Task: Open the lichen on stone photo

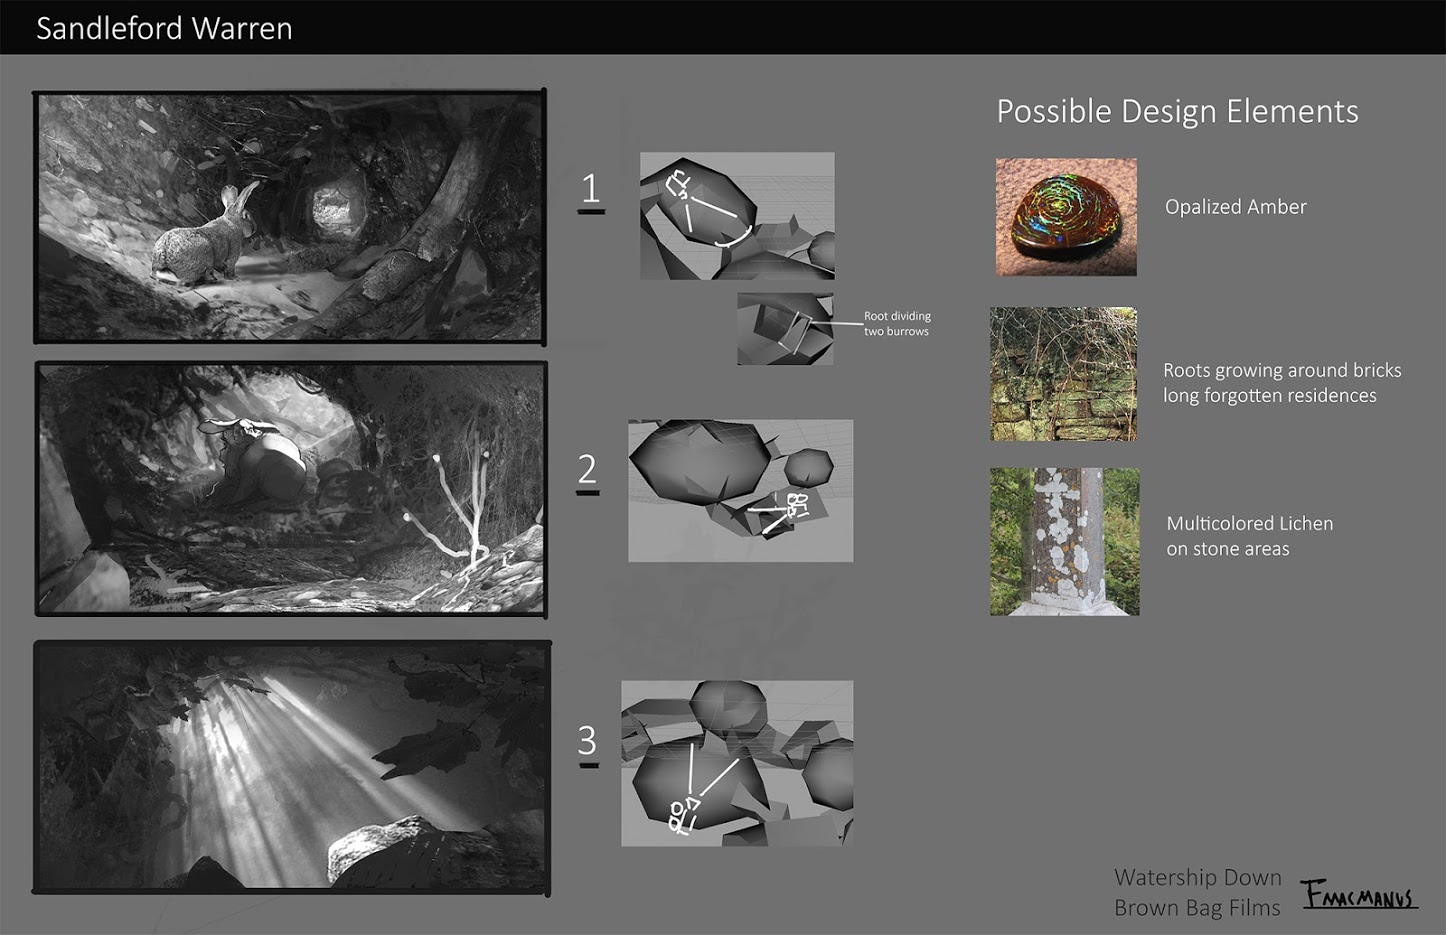Action: click(1064, 541)
